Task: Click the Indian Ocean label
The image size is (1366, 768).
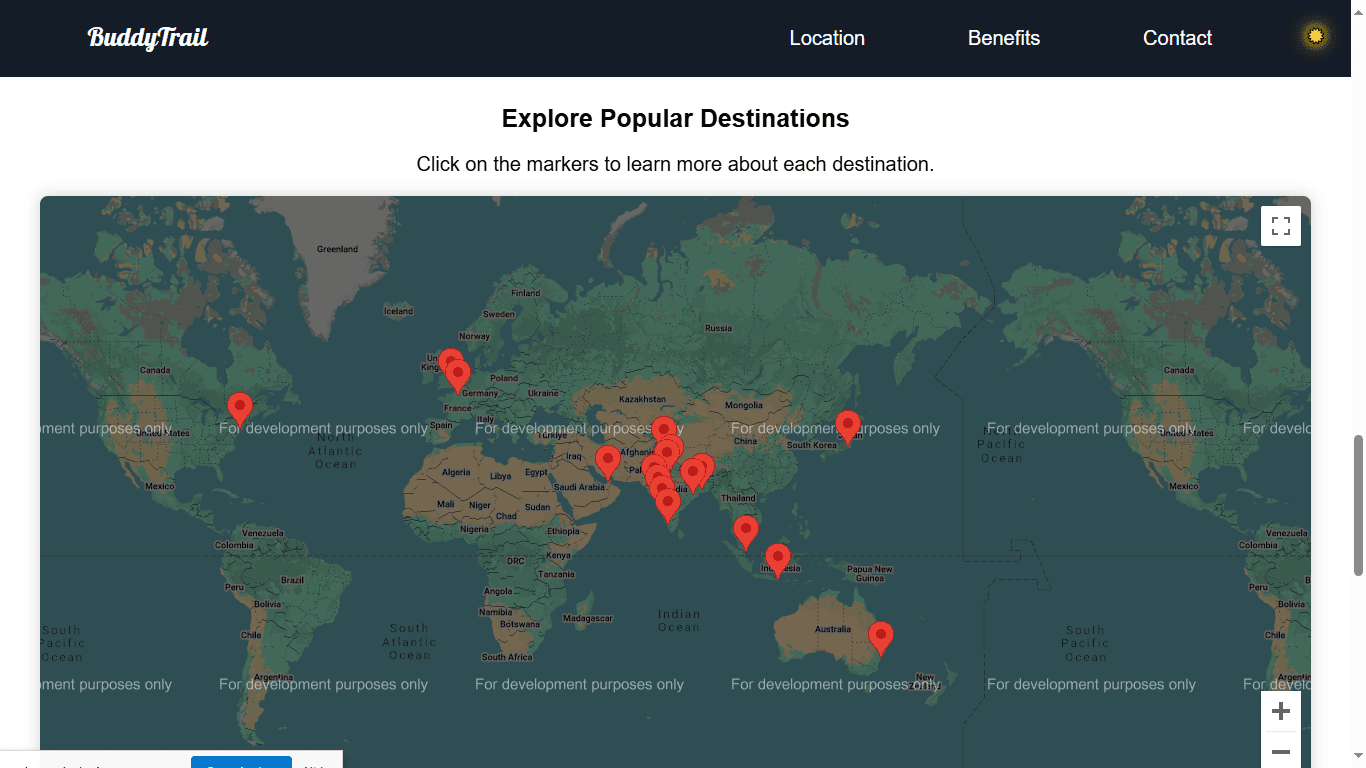Action: click(x=679, y=621)
